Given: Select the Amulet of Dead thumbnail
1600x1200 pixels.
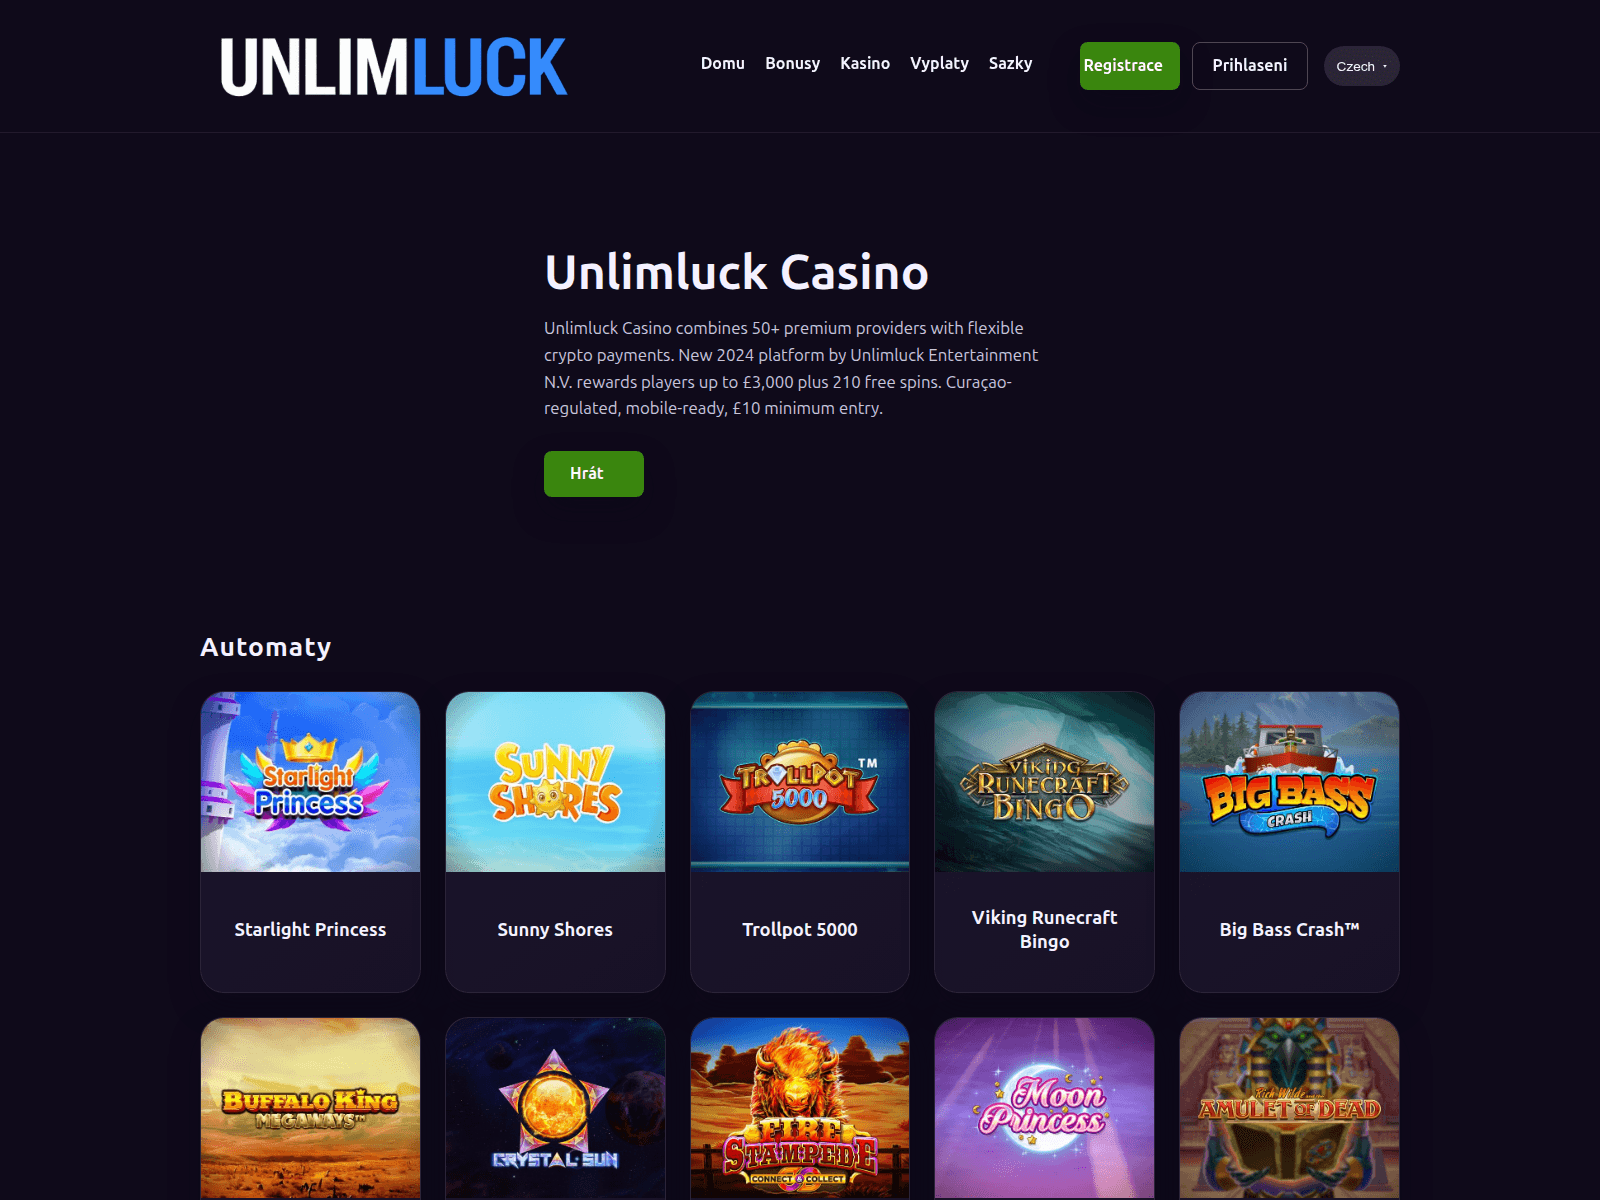Looking at the screenshot, I should 1289,1108.
